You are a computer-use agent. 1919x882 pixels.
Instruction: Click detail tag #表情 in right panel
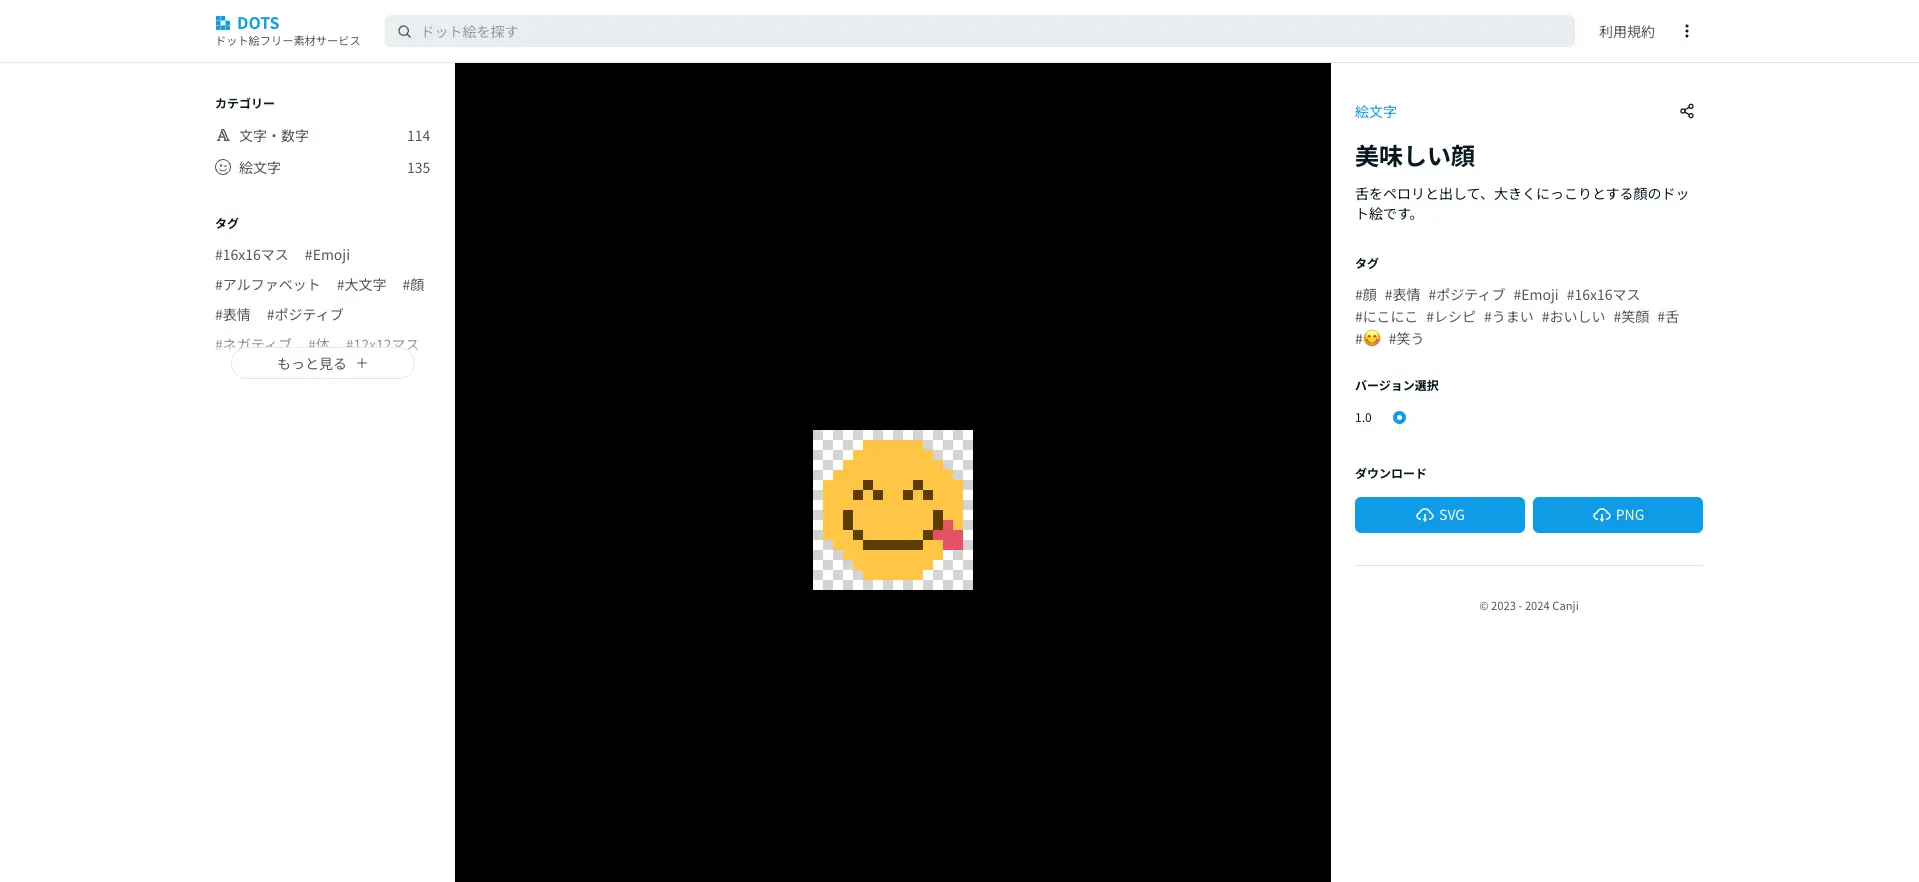pyautogui.click(x=1402, y=295)
